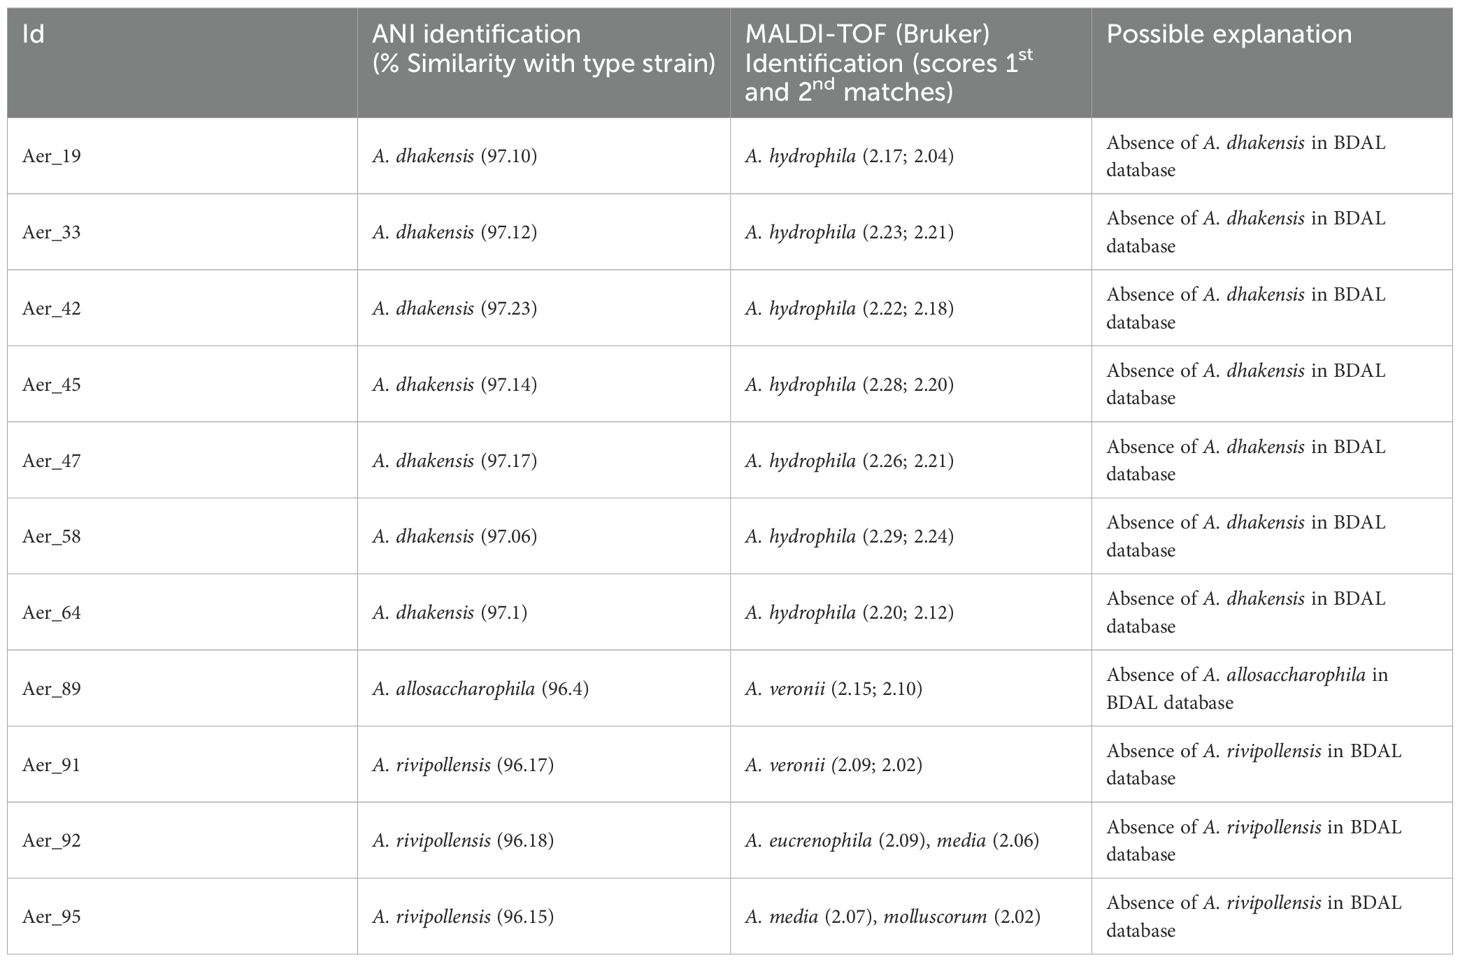Image resolution: width=1460 pixels, height=962 pixels.
Task: Click the Aer_91 Id cell
Action: [51, 765]
